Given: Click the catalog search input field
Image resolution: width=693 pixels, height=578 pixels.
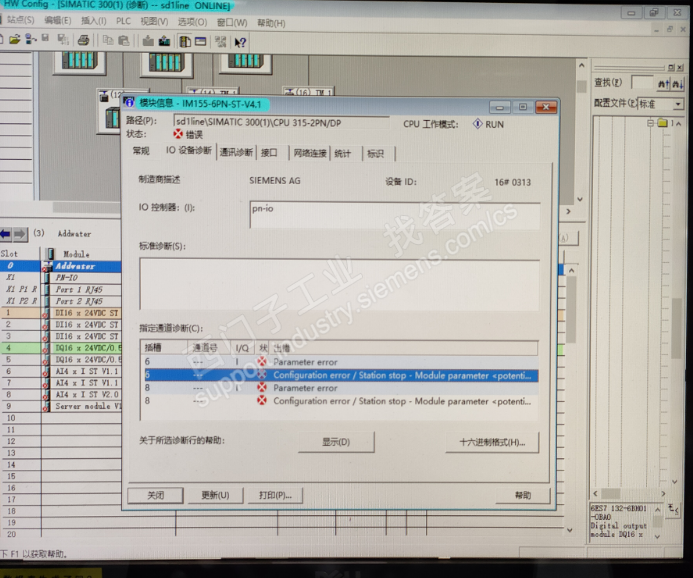Looking at the screenshot, I should 642,83.
